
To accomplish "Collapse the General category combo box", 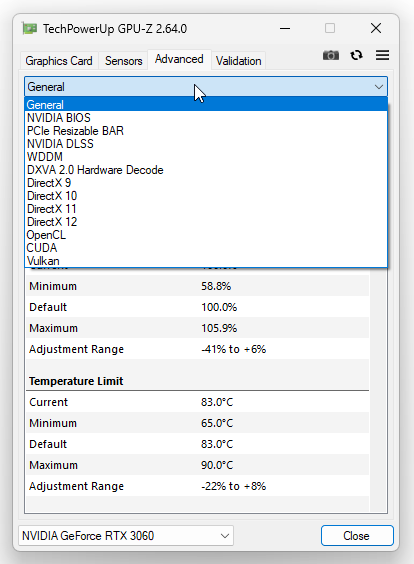I will (206, 87).
